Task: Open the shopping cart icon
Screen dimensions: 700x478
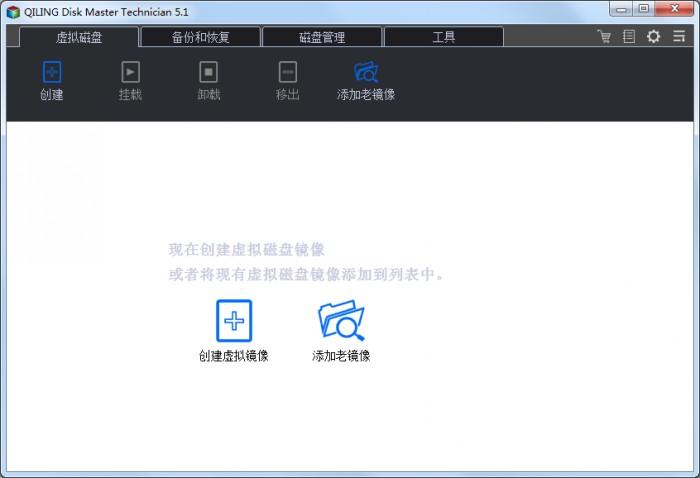Action: point(604,36)
